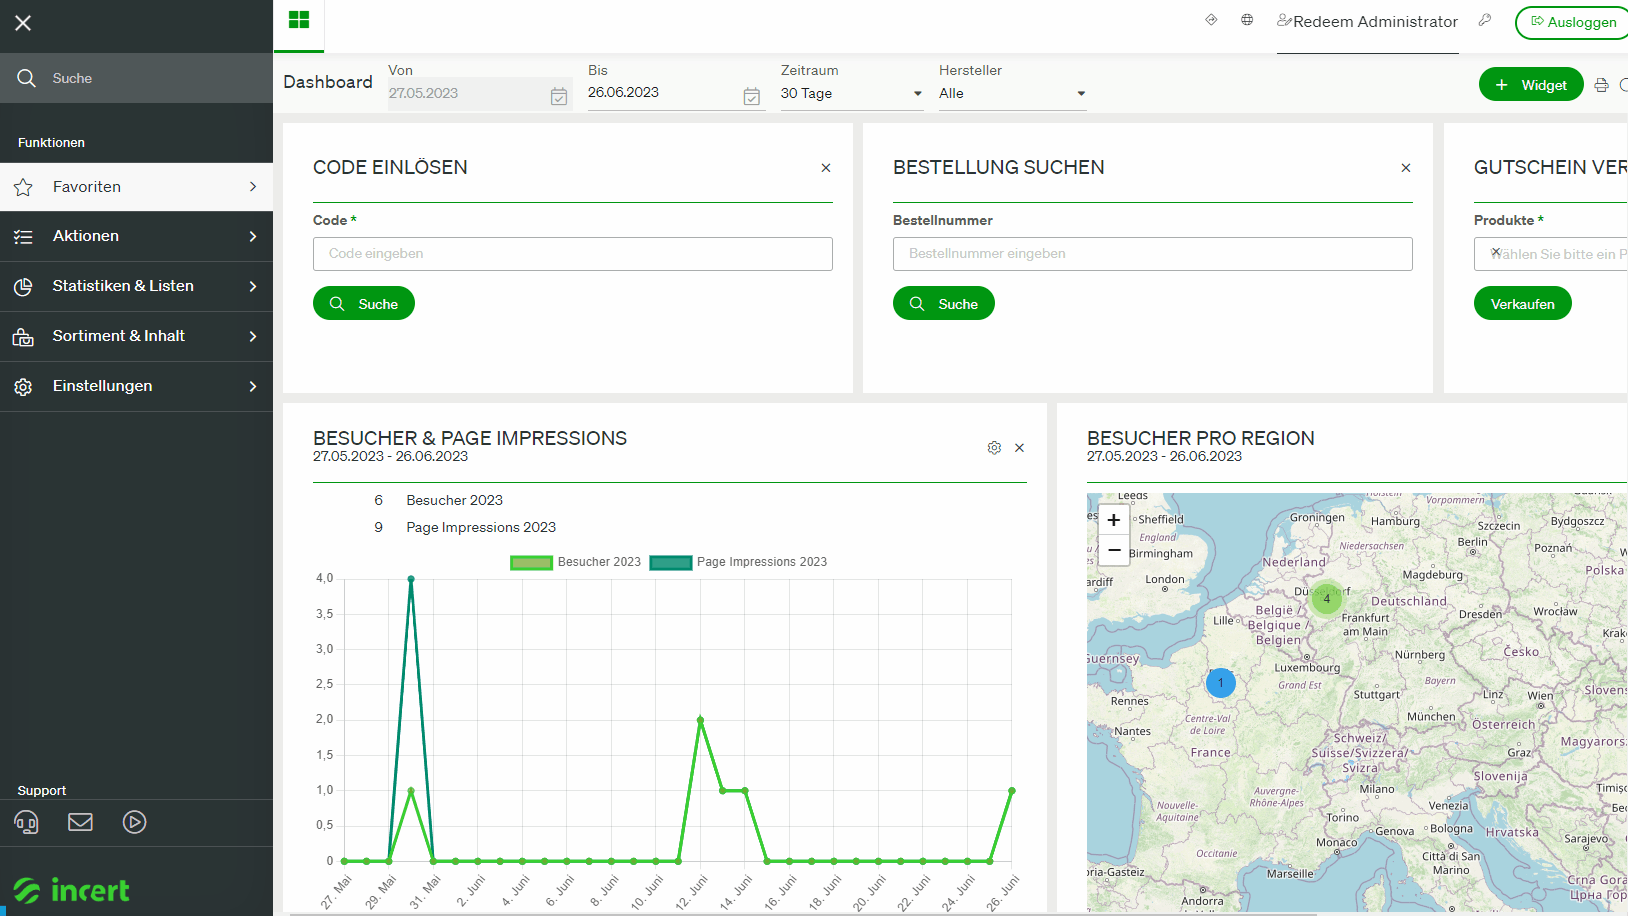Open the Redeem Administrator user profile
The width and height of the screenshot is (1628, 916).
tap(1367, 21)
